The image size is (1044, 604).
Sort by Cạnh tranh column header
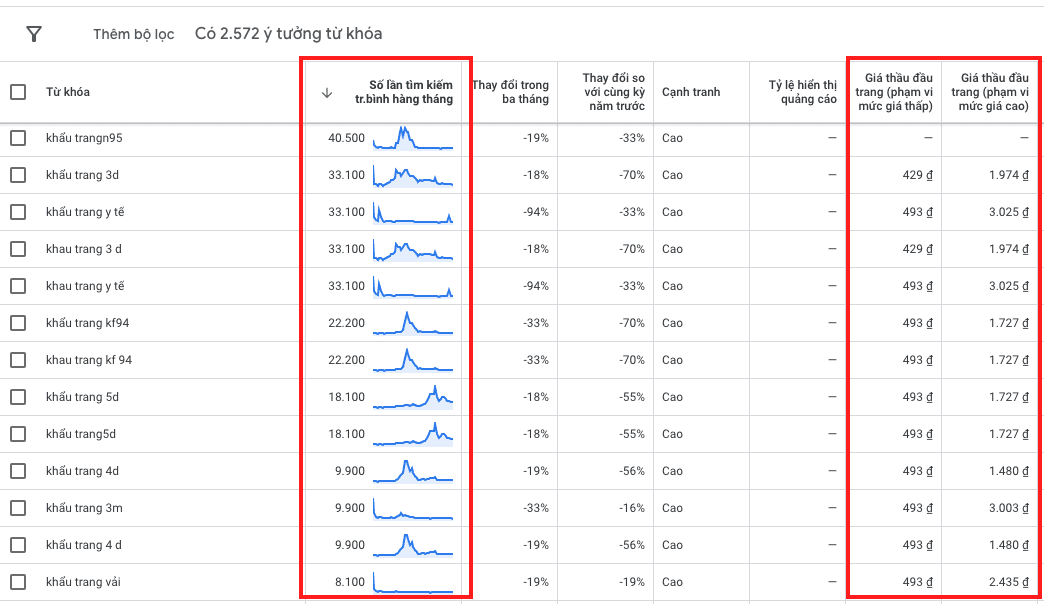691,92
